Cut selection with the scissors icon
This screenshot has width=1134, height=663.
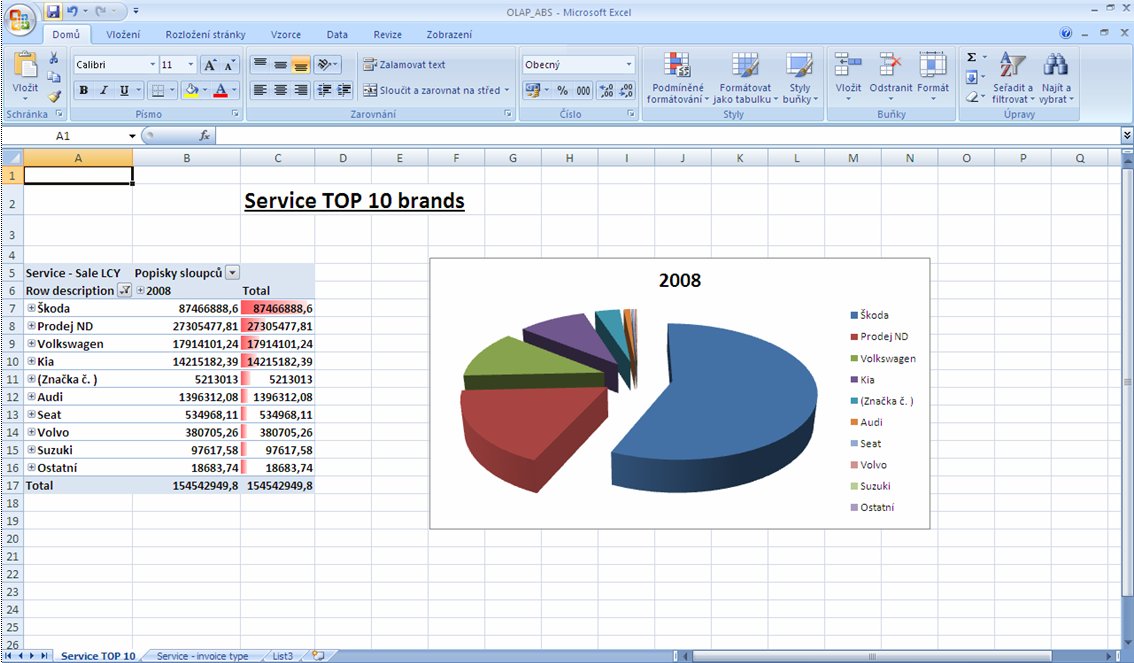[x=54, y=58]
